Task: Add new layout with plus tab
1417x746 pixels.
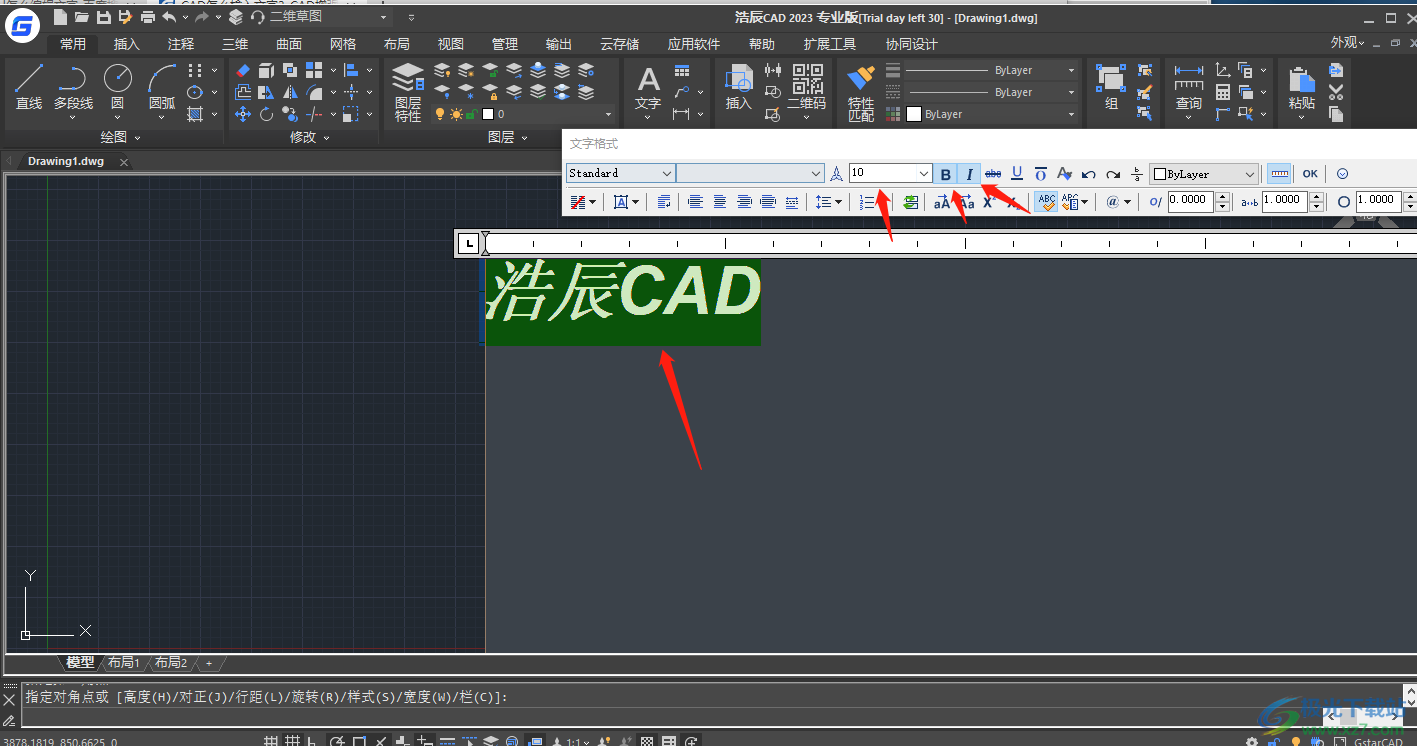Action: (x=209, y=663)
